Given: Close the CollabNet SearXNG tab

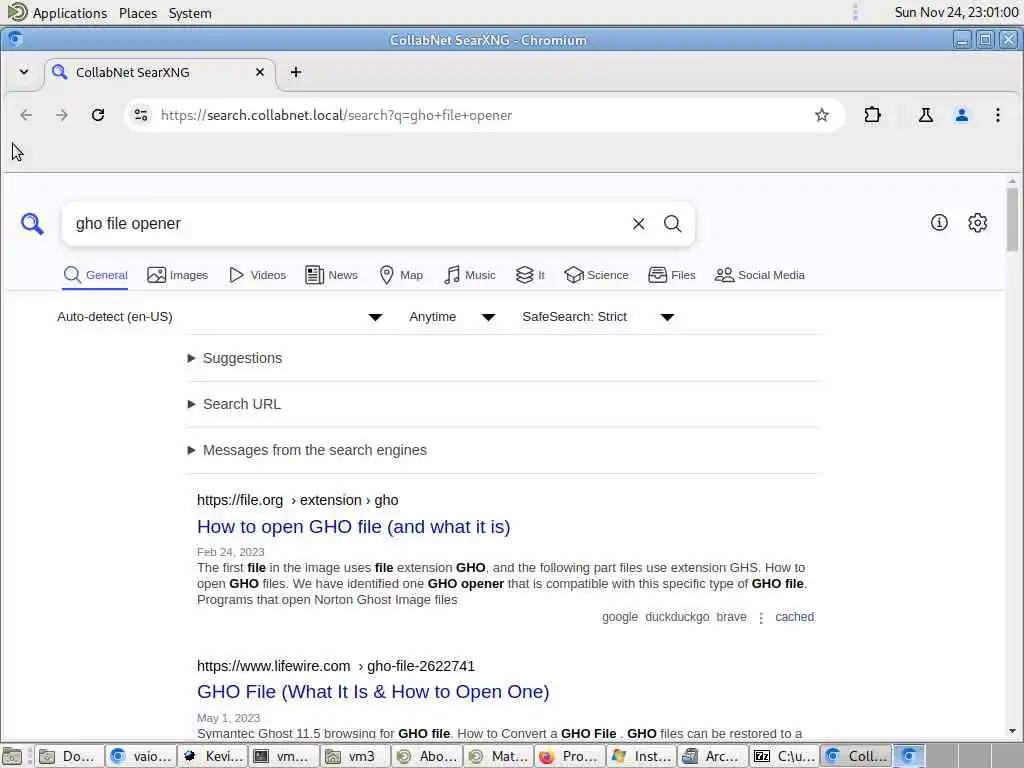Looking at the screenshot, I should click(x=260, y=72).
